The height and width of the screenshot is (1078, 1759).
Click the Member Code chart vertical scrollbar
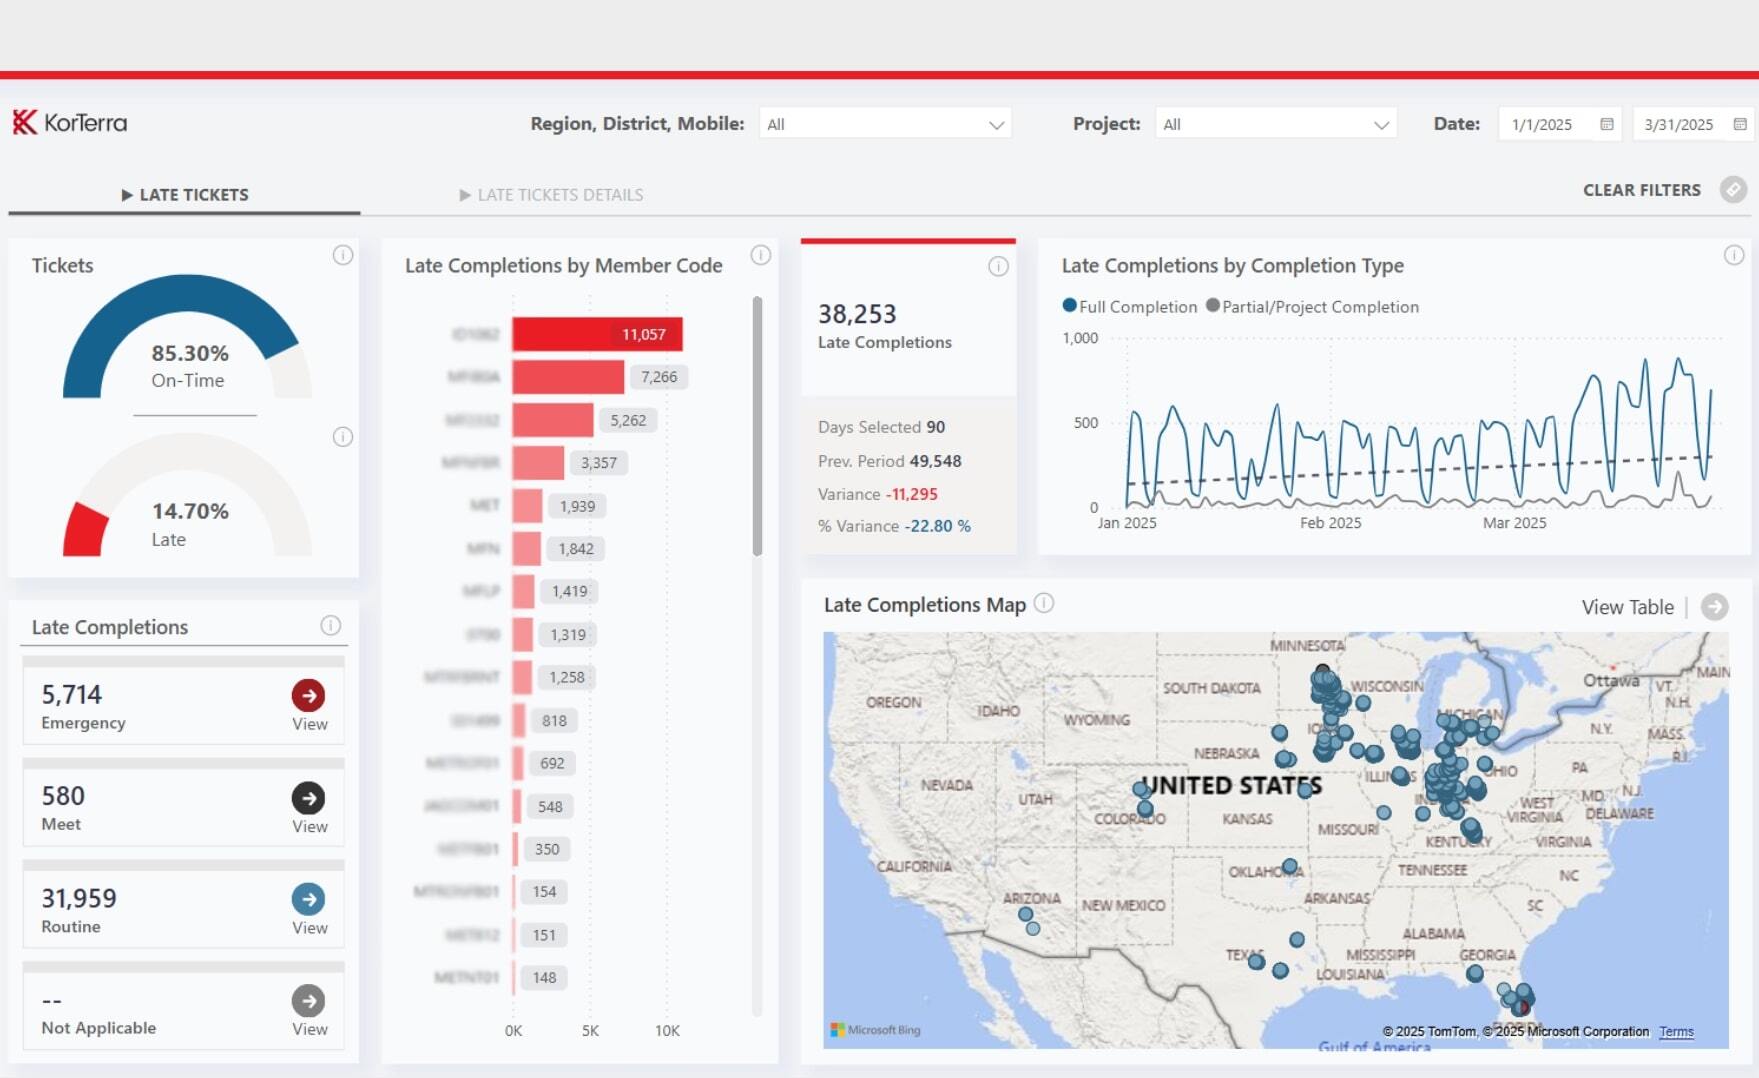tap(757, 426)
